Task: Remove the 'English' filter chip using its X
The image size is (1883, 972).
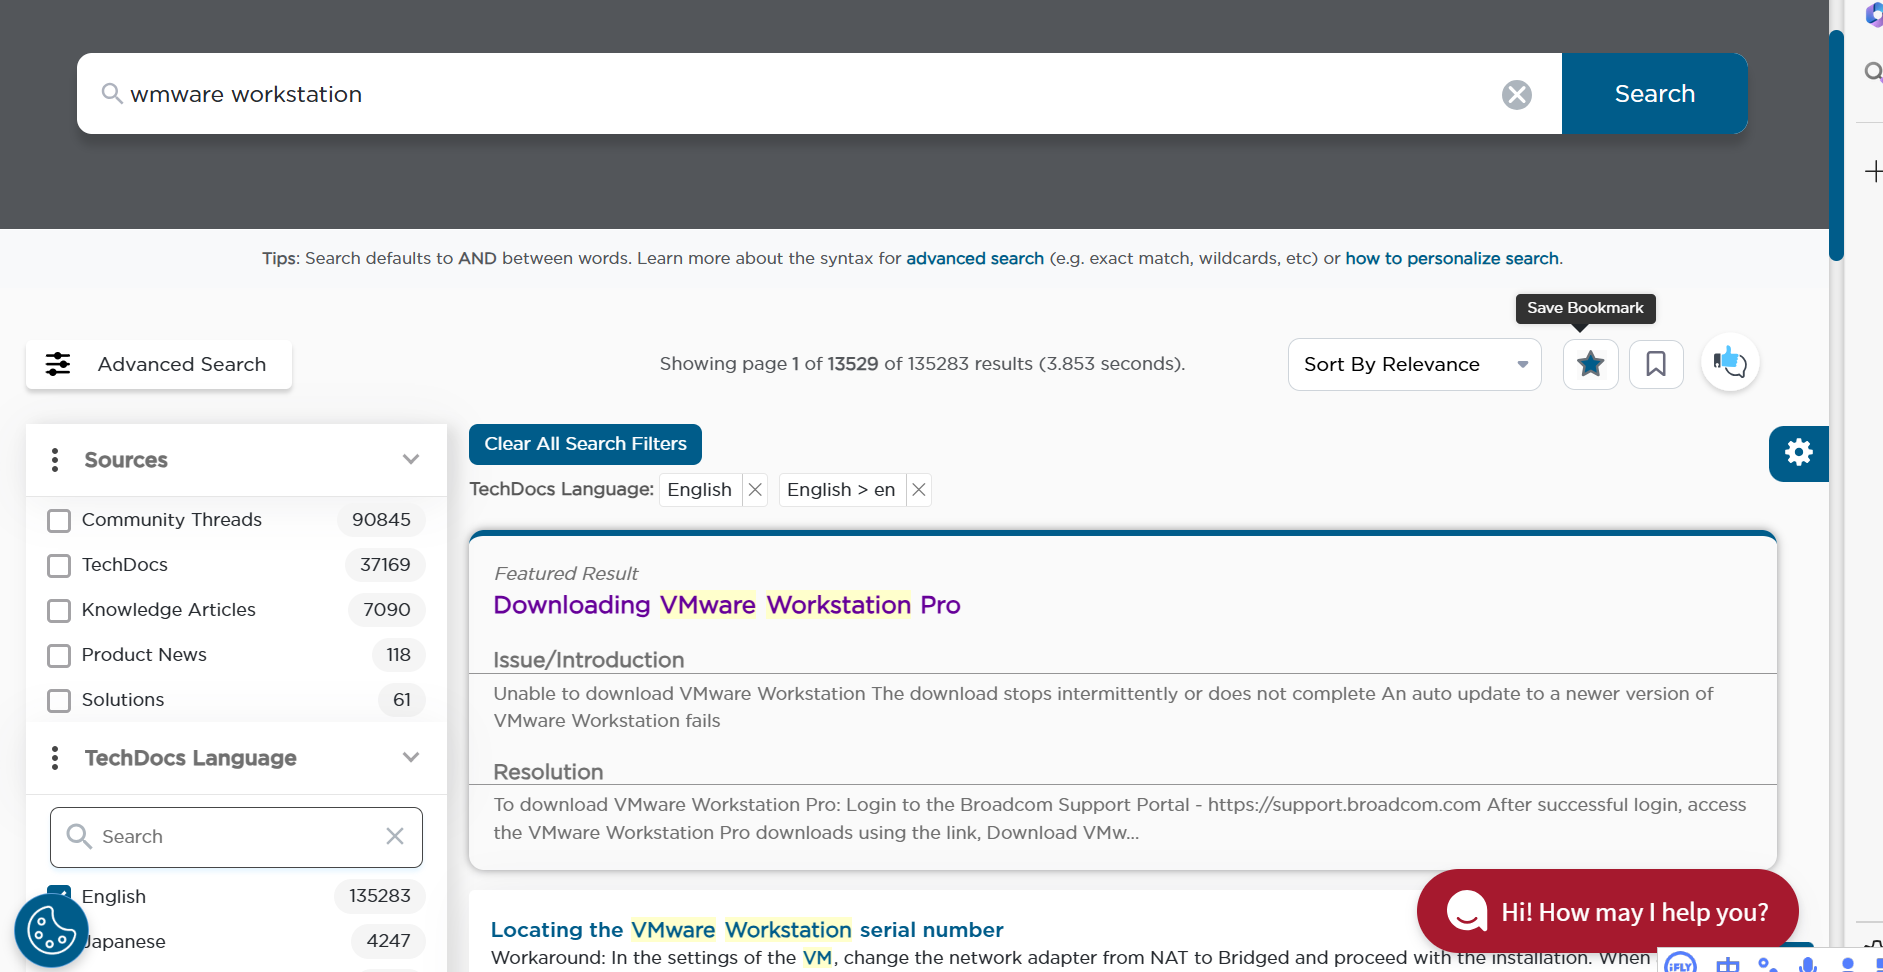Action: [755, 490]
